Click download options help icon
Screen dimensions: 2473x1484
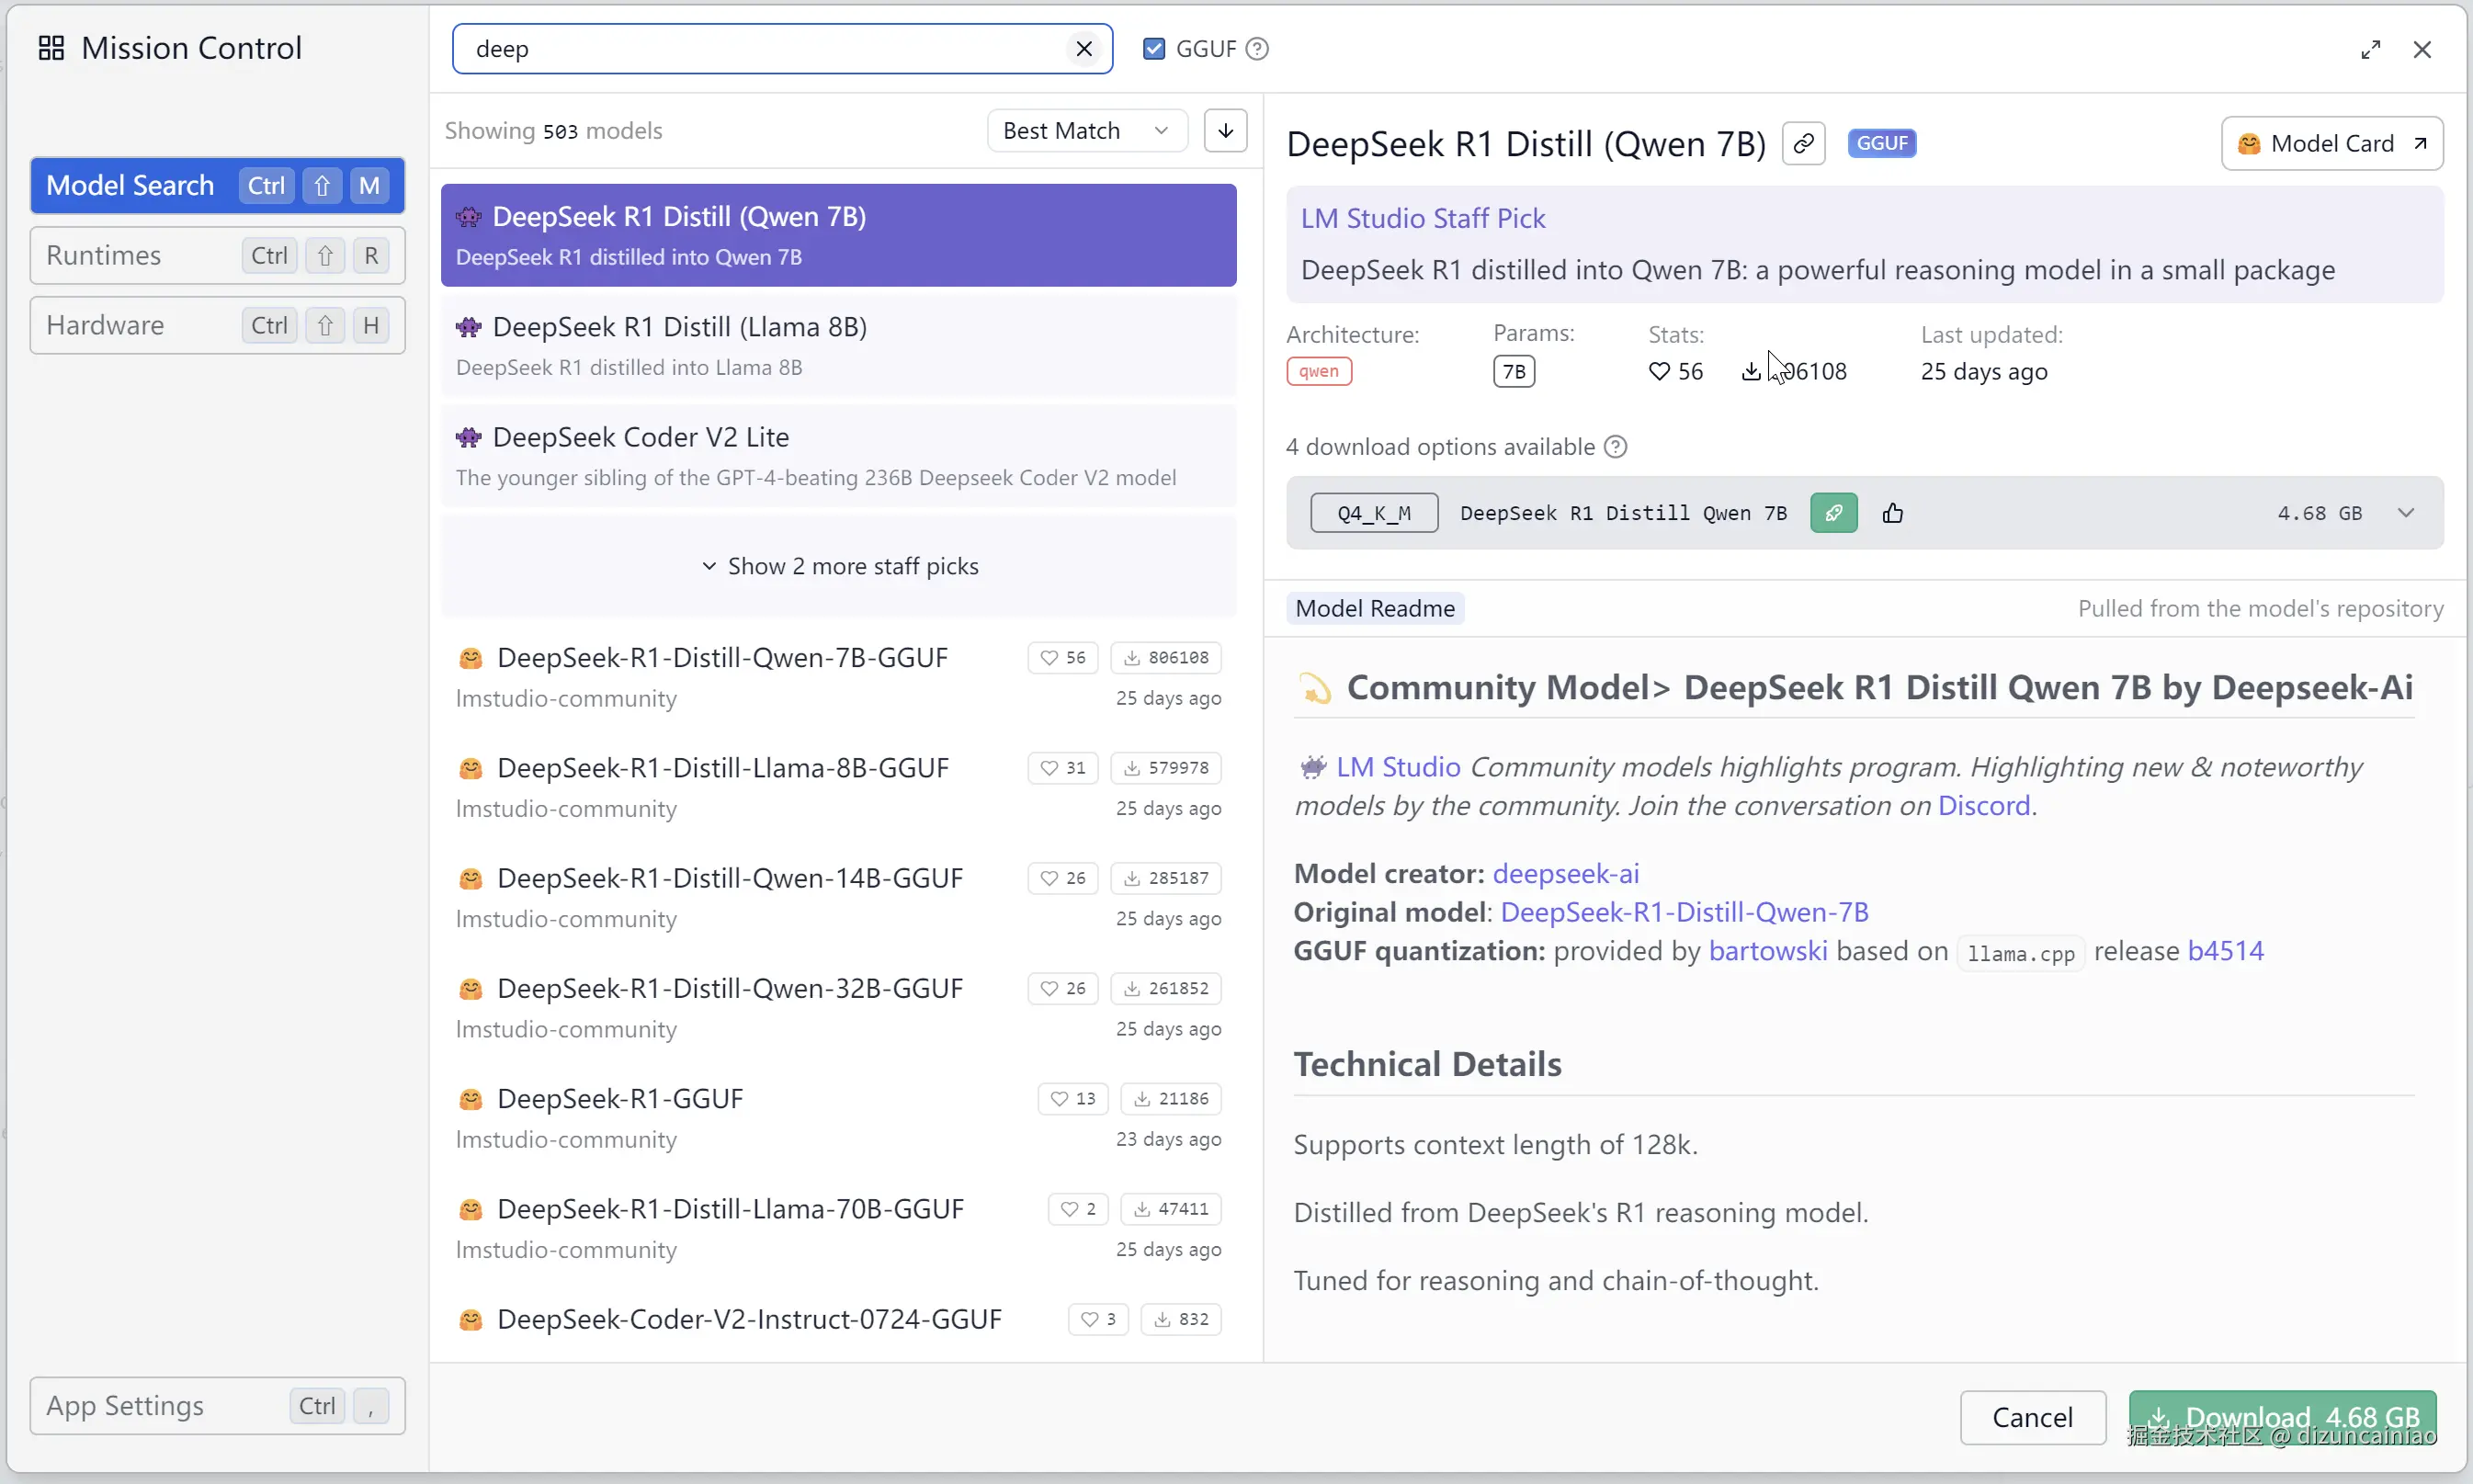click(x=1615, y=447)
